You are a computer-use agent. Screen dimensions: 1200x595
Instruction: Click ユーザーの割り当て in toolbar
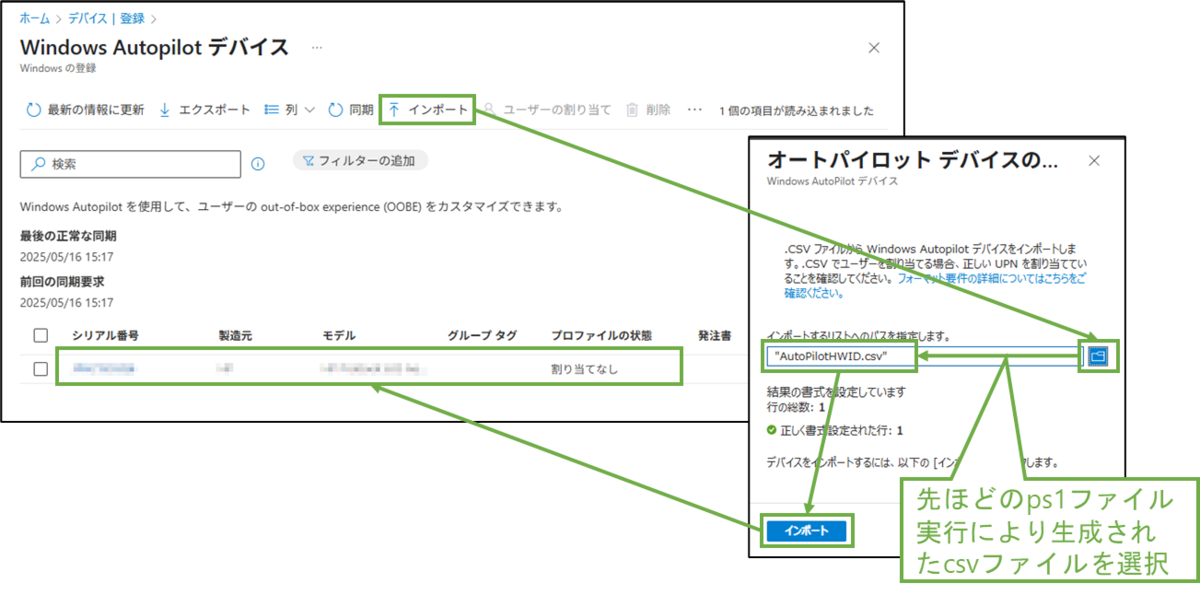click(547, 110)
